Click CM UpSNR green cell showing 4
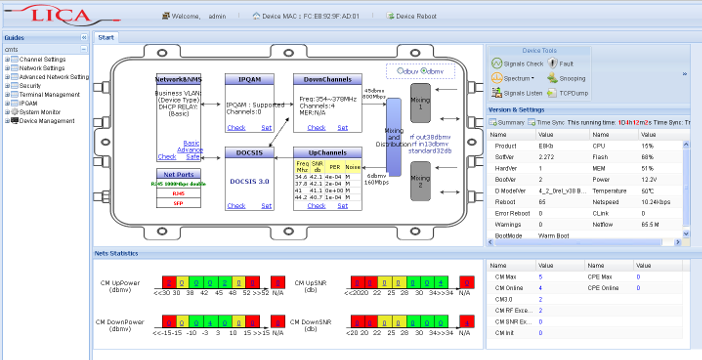Viewport: 702px width, 360px height. (441, 283)
